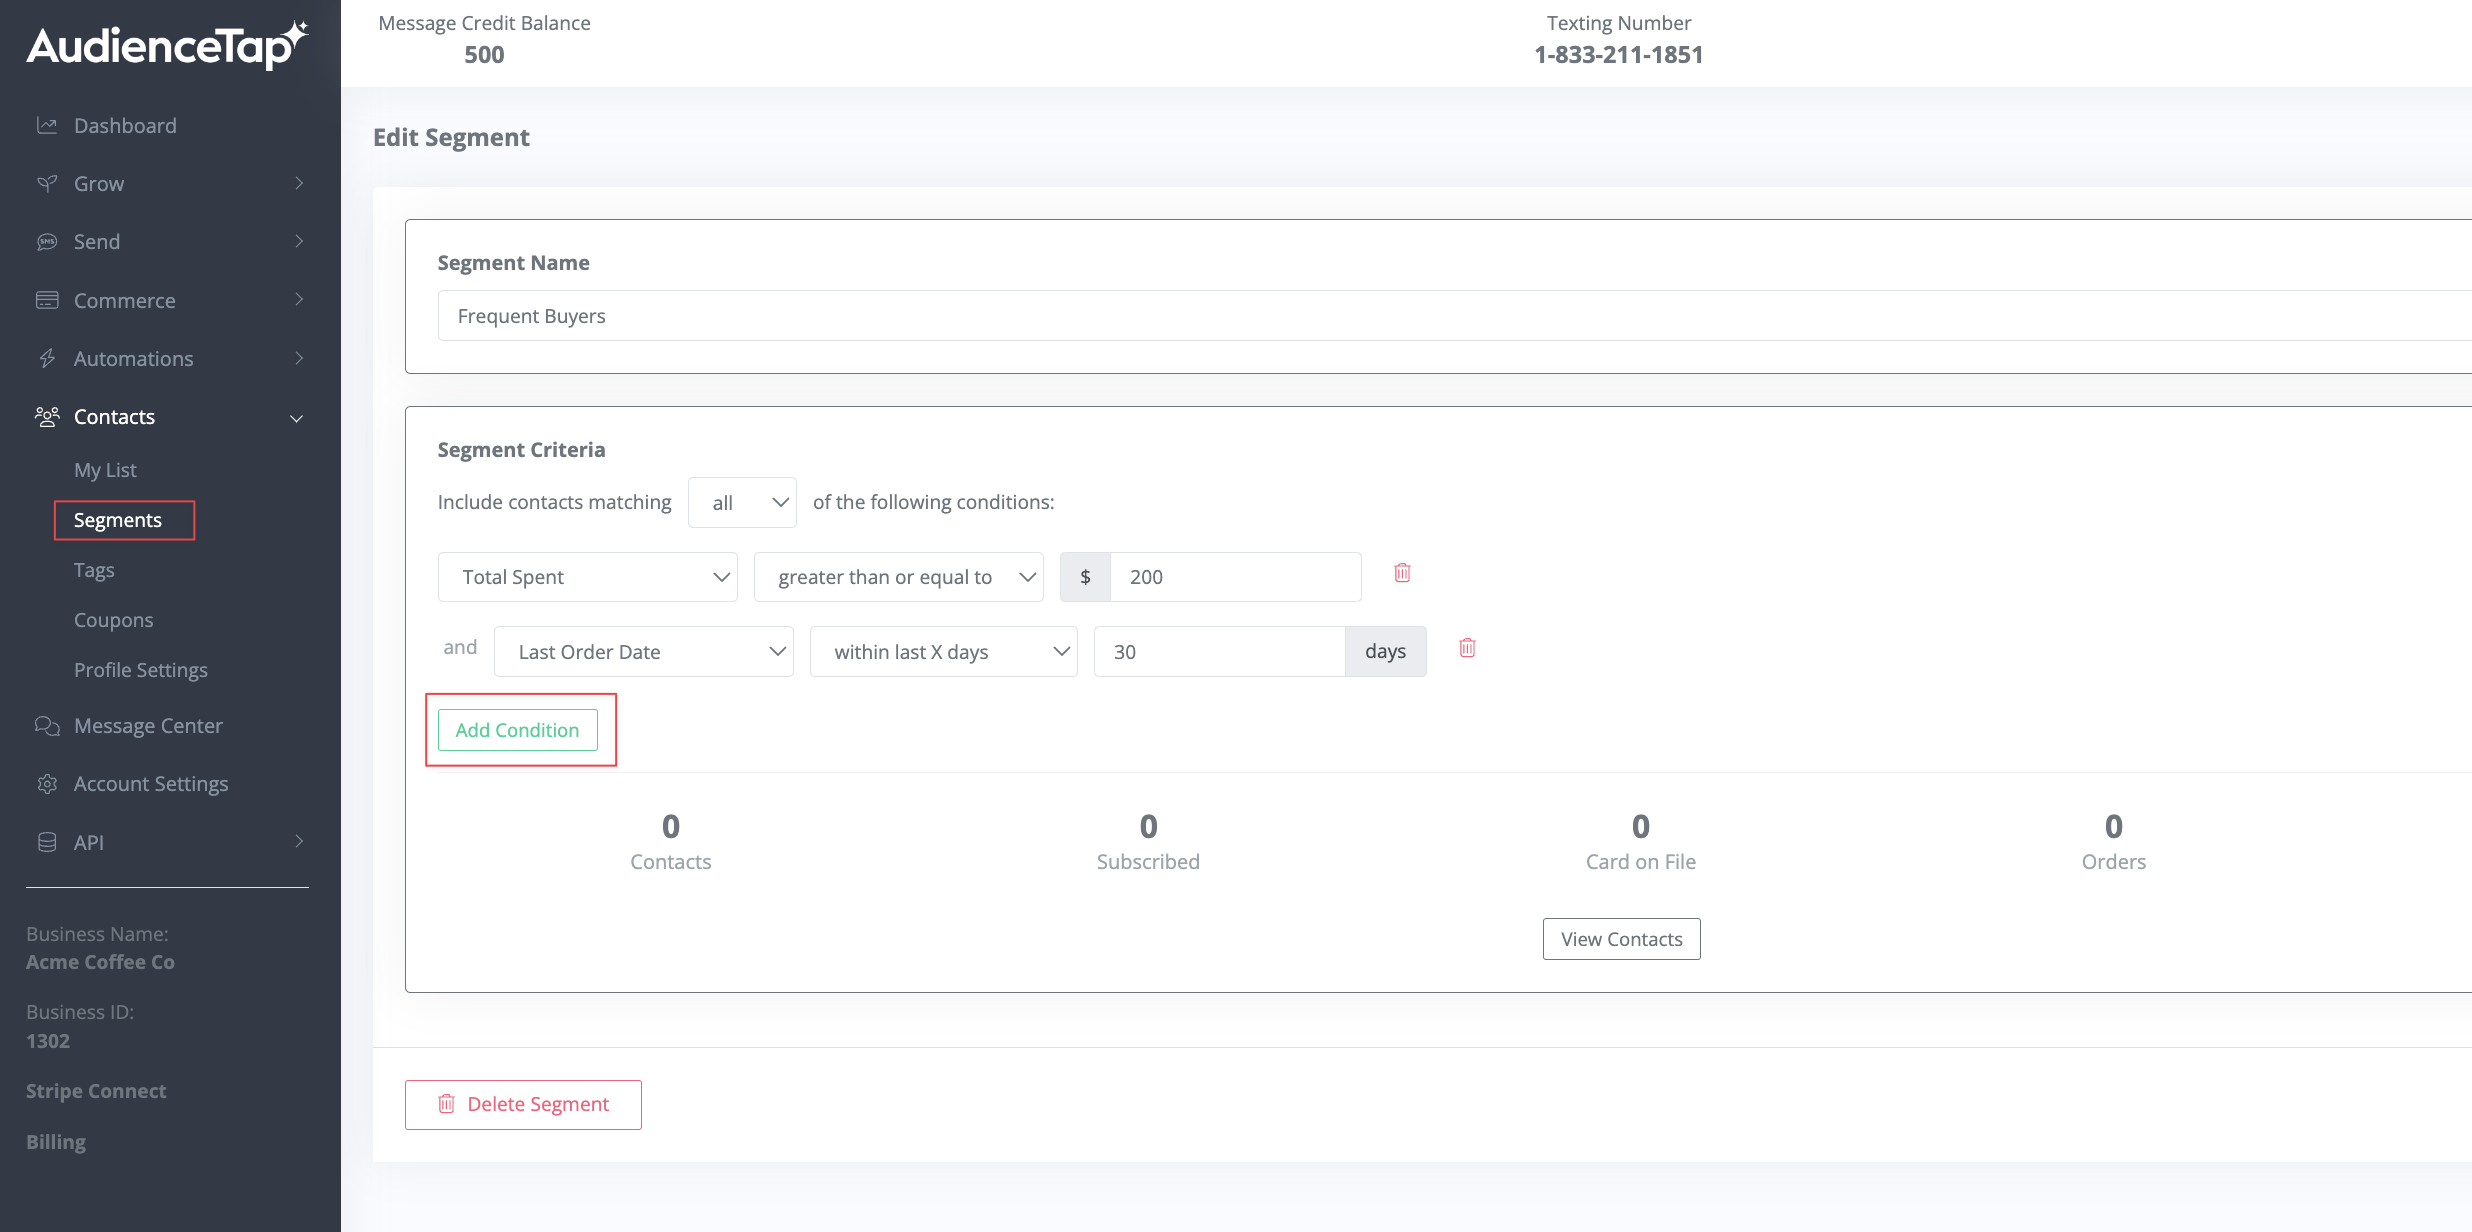This screenshot has height=1232, width=2472.
Task: Select the Grow sidebar icon
Action: (47, 183)
